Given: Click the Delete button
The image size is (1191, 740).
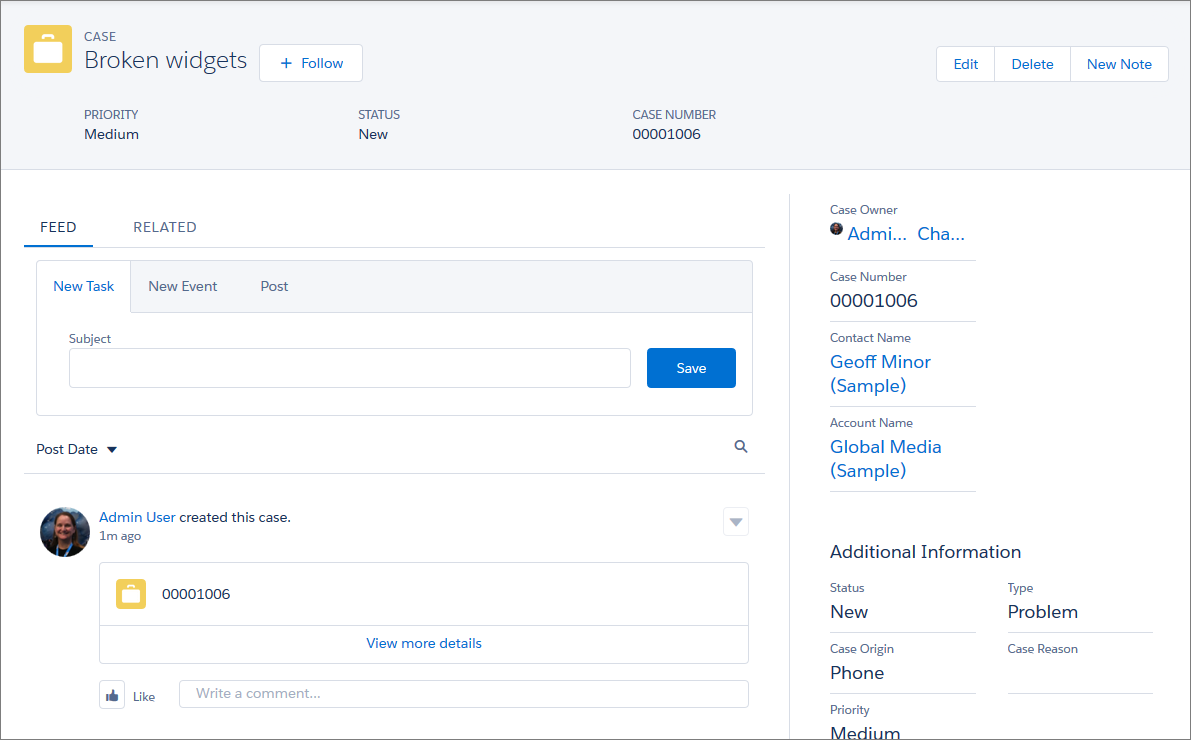Looking at the screenshot, I should [x=1032, y=64].
